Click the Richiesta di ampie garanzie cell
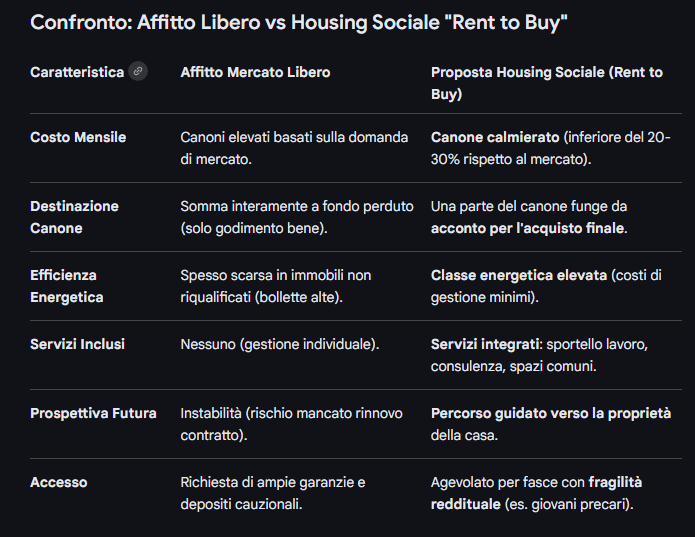 (272, 493)
